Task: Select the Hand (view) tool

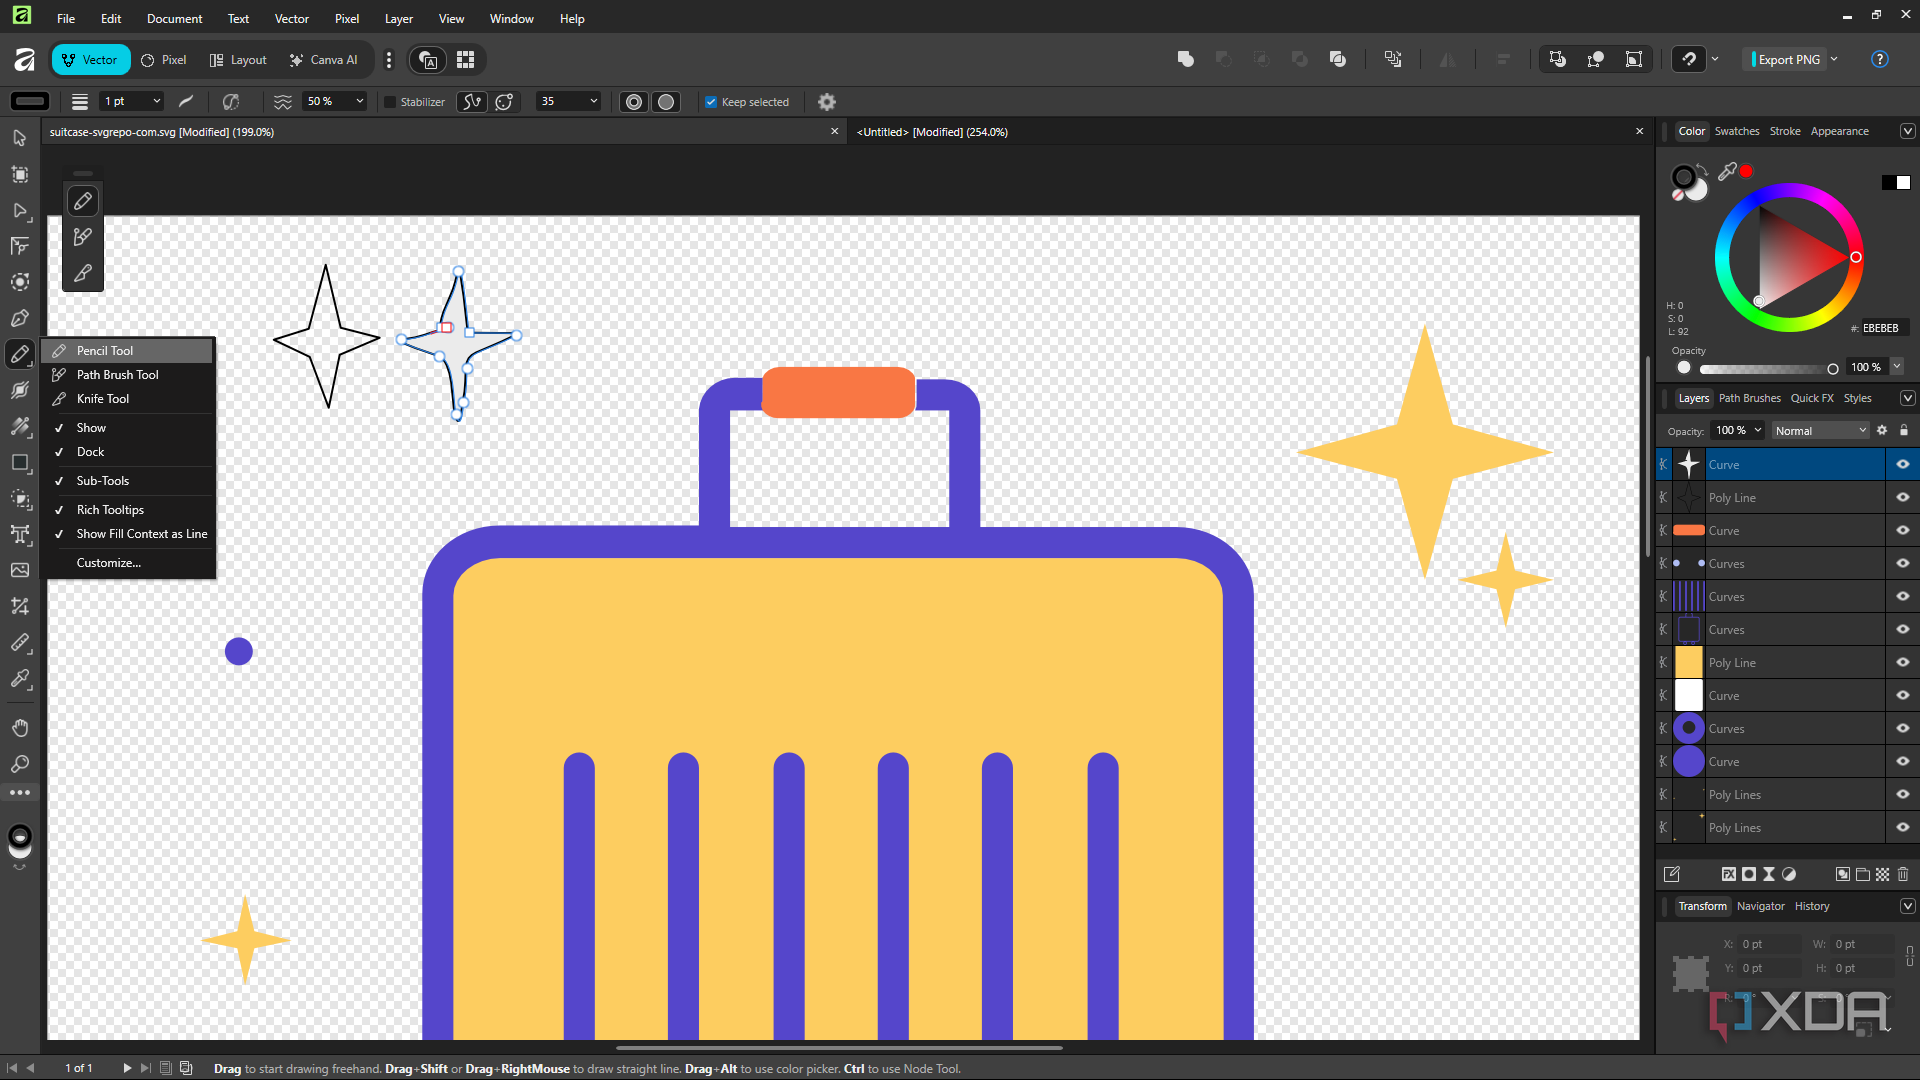Action: [x=19, y=727]
